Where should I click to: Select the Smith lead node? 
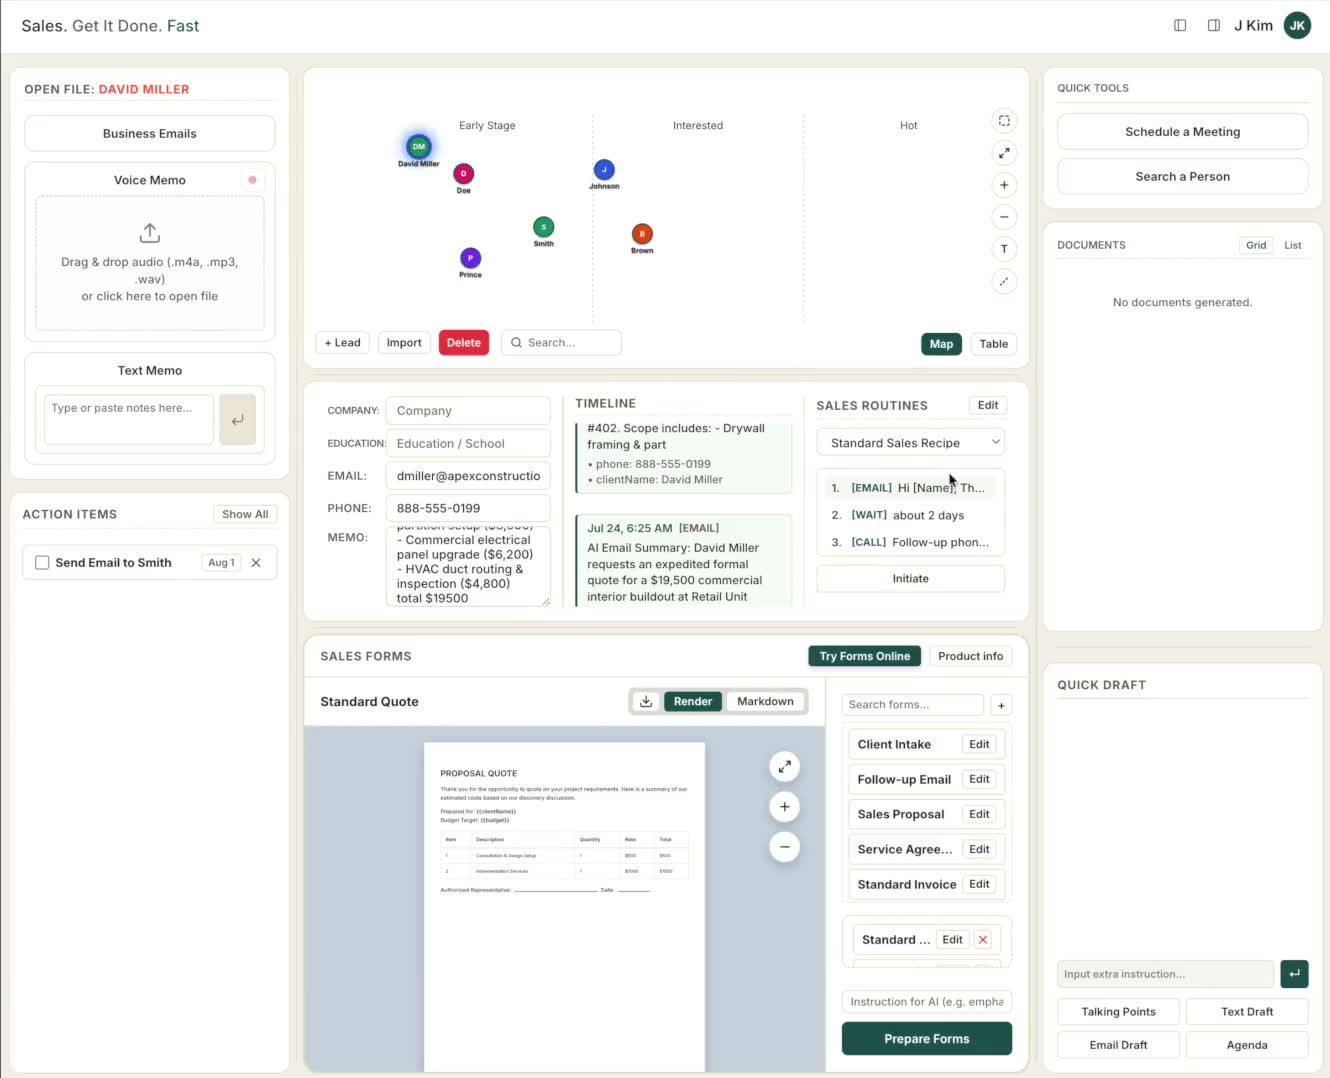pos(543,227)
